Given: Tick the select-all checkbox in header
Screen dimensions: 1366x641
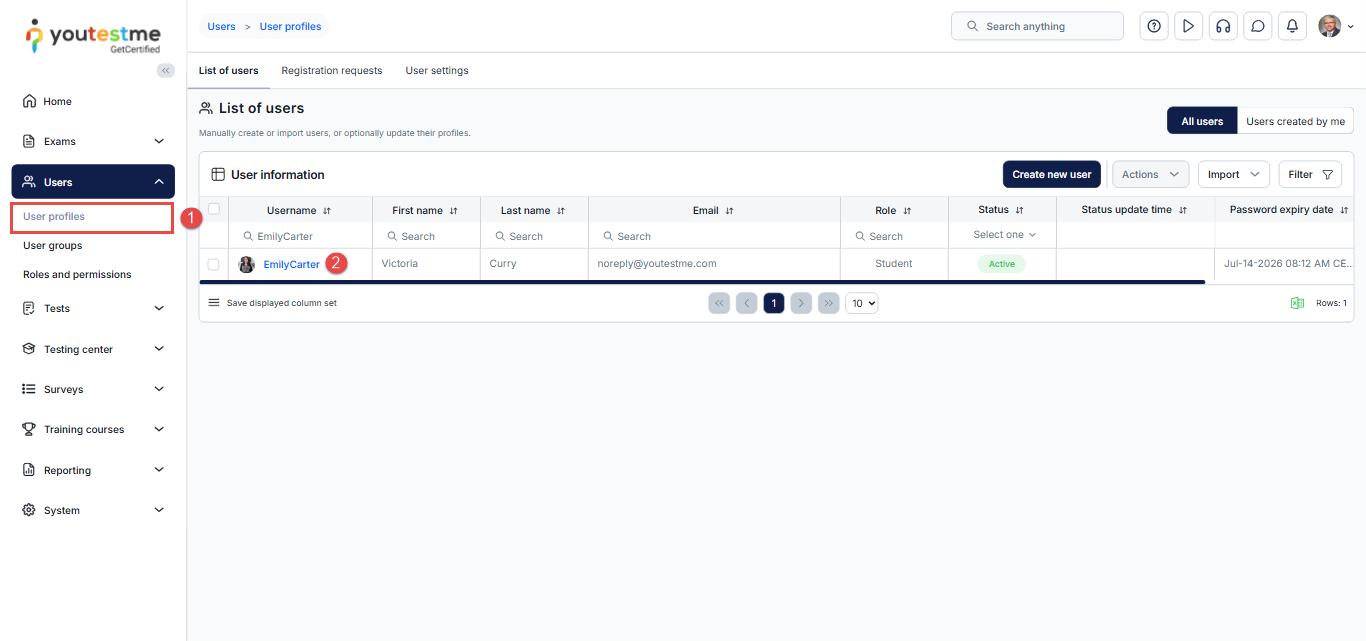Looking at the screenshot, I should (x=213, y=209).
